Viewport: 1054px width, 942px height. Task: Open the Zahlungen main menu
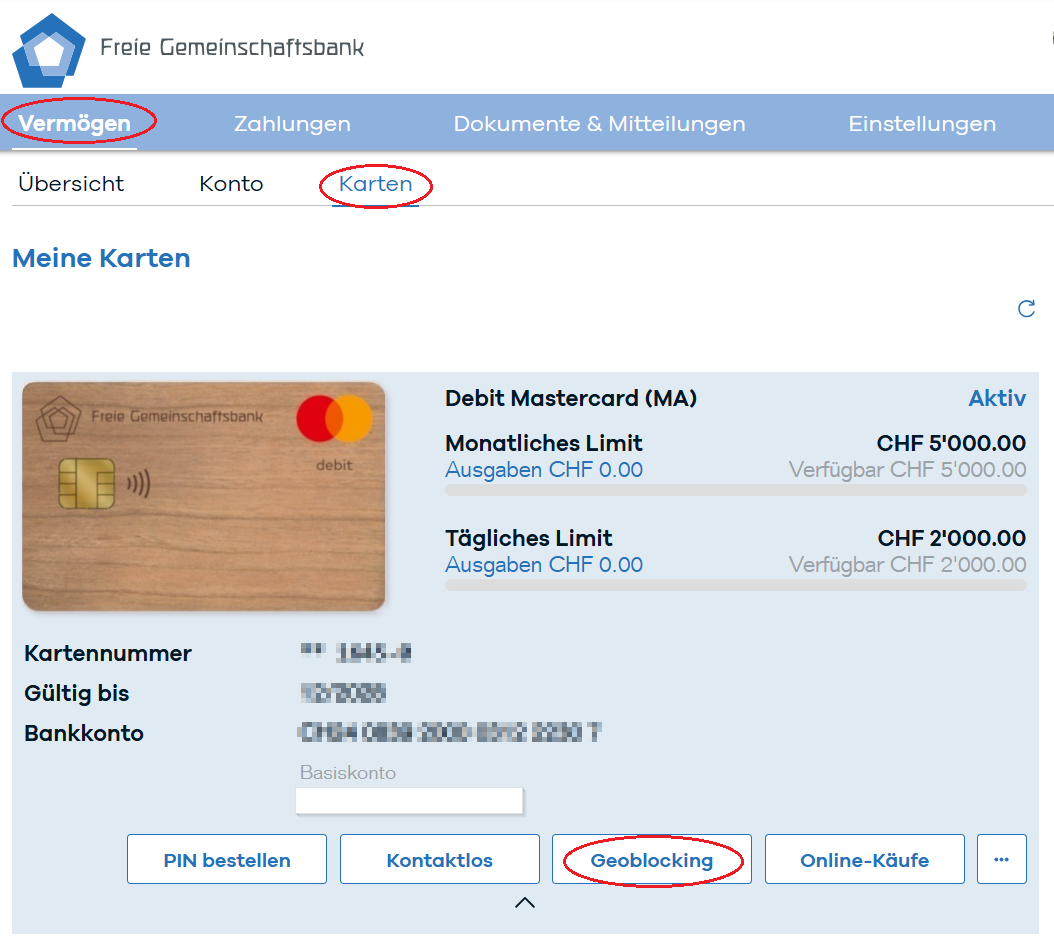point(292,124)
